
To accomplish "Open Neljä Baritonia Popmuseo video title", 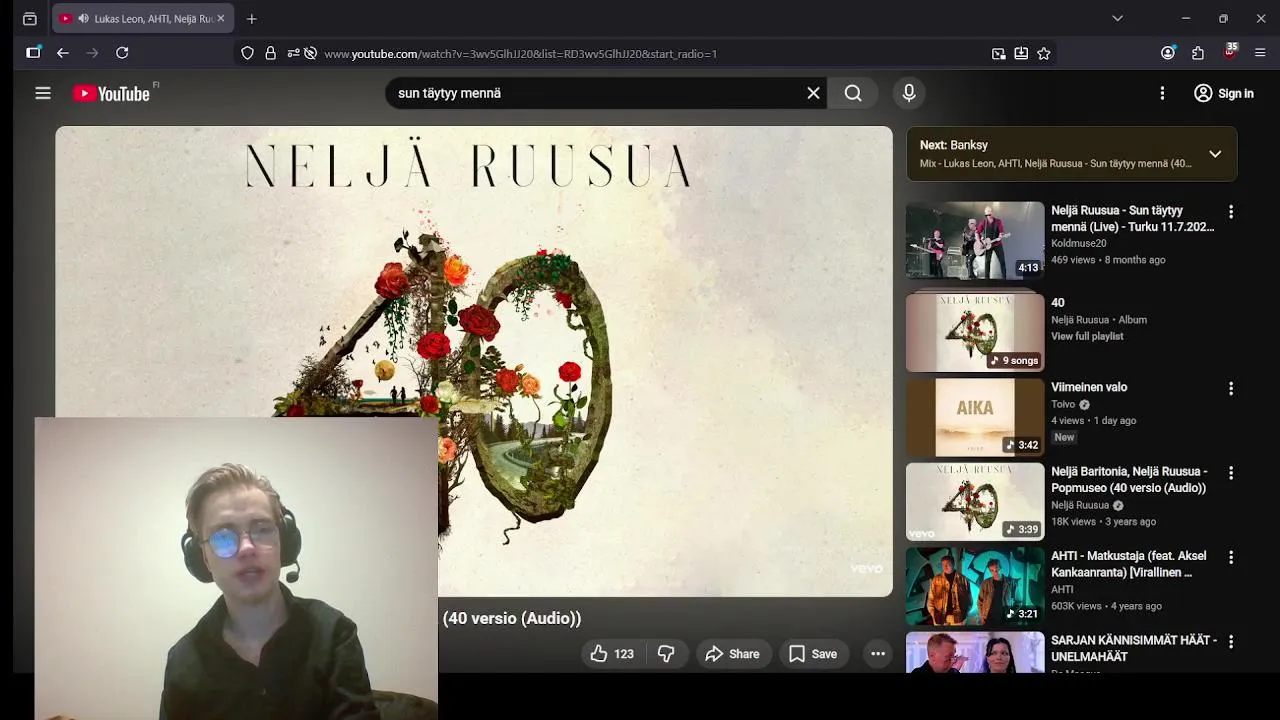I will coord(1130,480).
